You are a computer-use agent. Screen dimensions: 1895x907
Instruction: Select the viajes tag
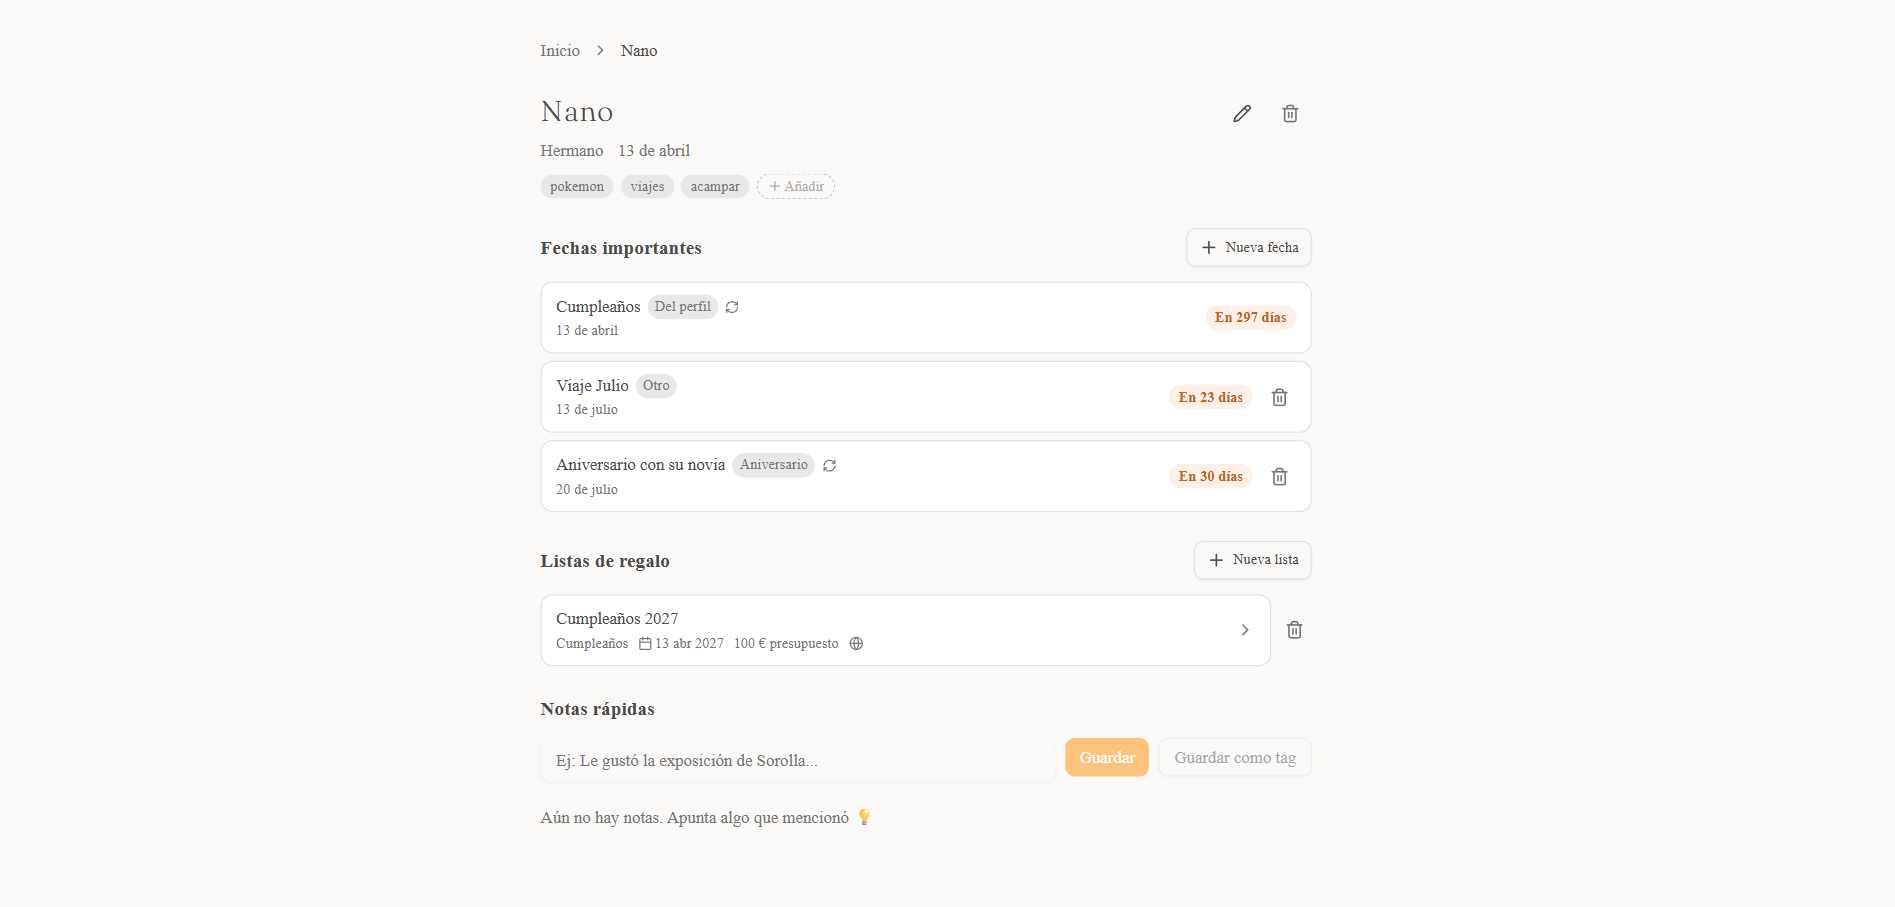tap(647, 187)
